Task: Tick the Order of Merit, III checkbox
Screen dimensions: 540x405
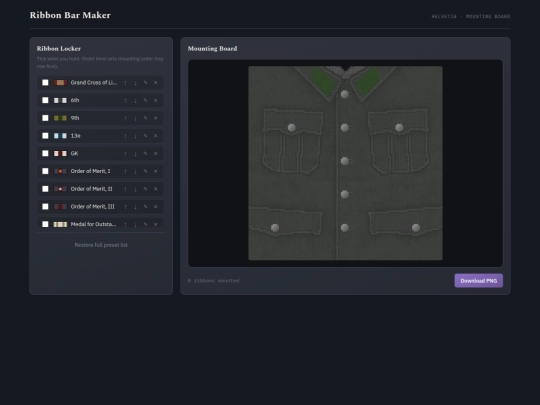Action: pos(45,207)
